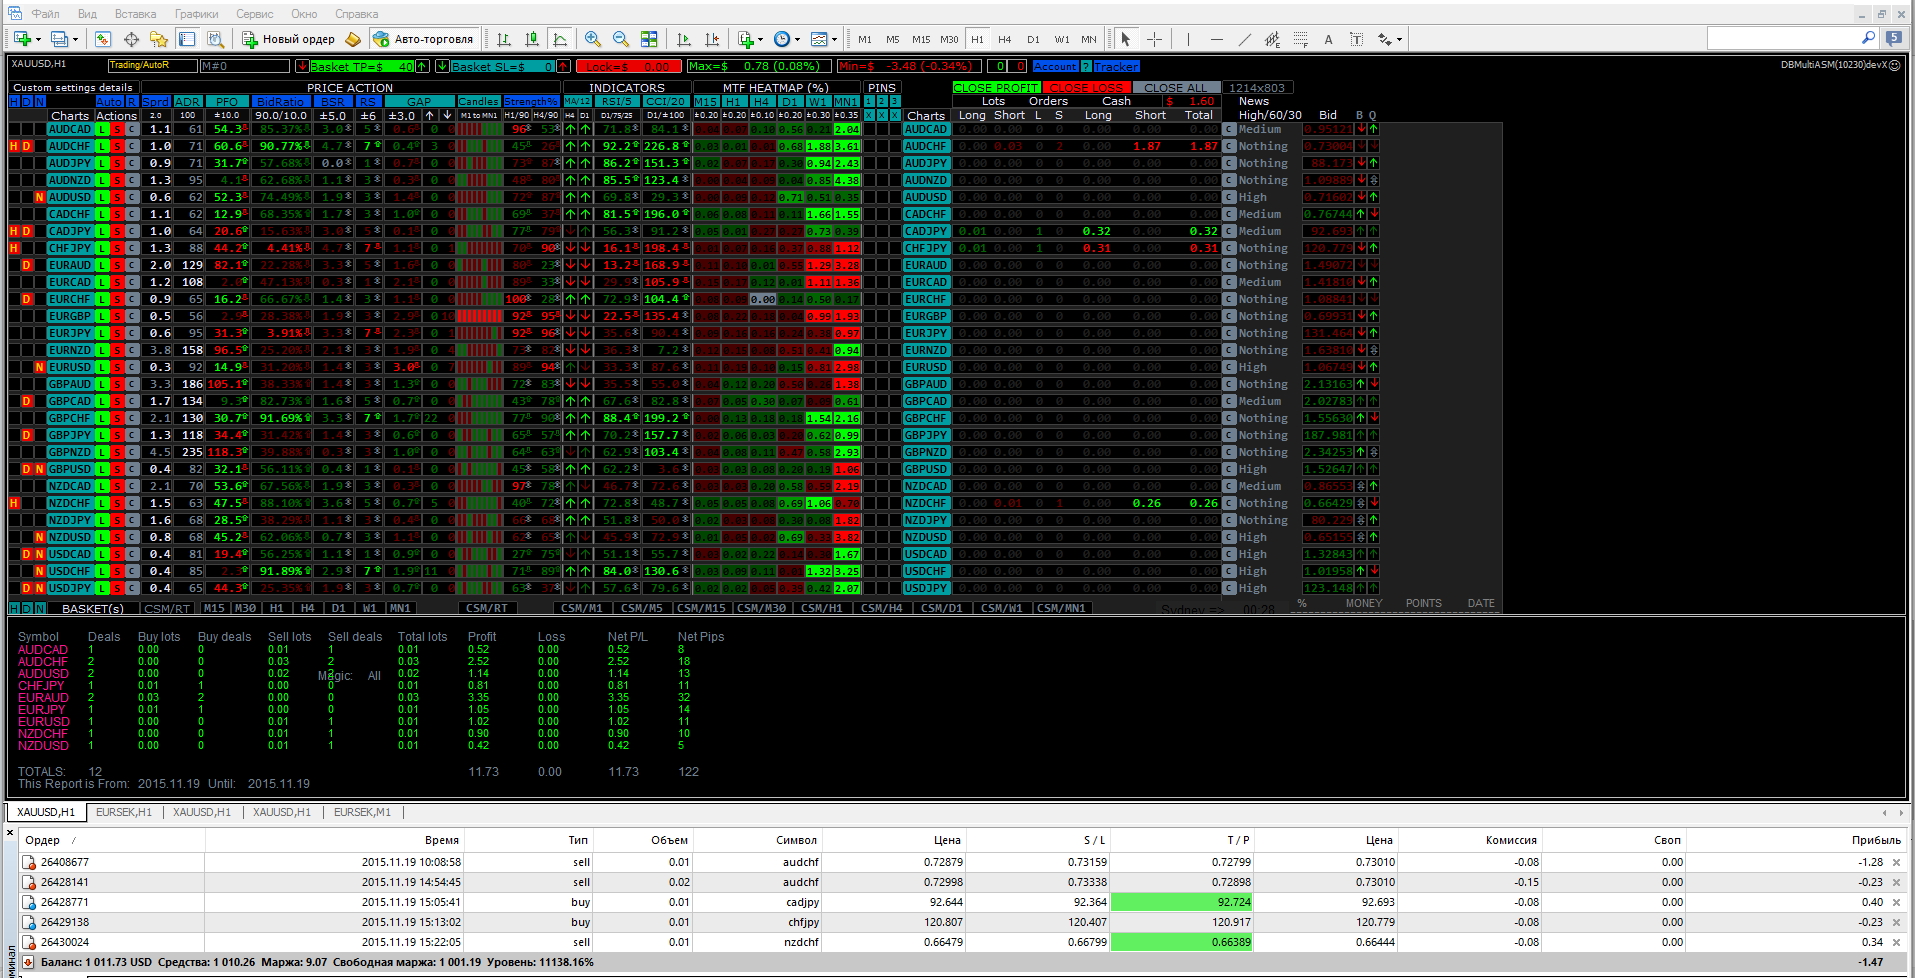Switch timeframe to M1
The width and height of the screenshot is (1915, 978).
pyautogui.click(x=865, y=39)
